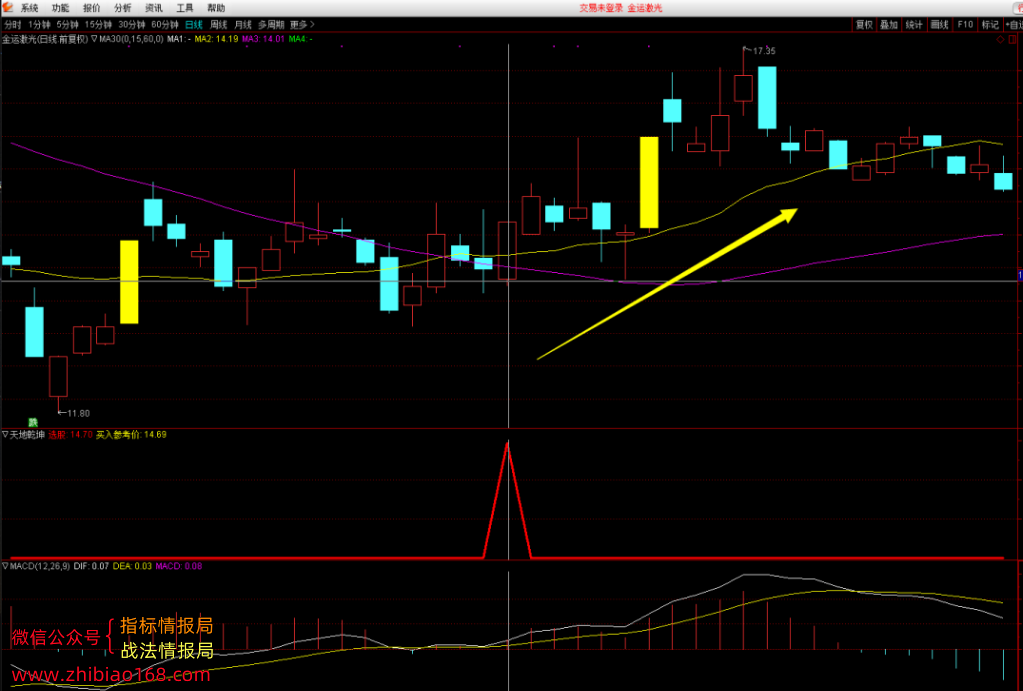Open the 帮助 menu
This screenshot has height=691, width=1023.
pos(216,8)
